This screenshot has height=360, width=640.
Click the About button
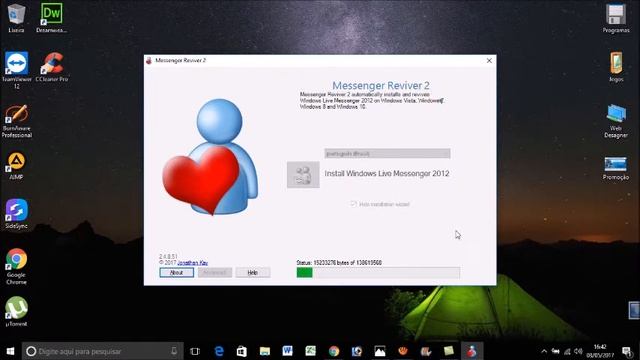pos(176,272)
